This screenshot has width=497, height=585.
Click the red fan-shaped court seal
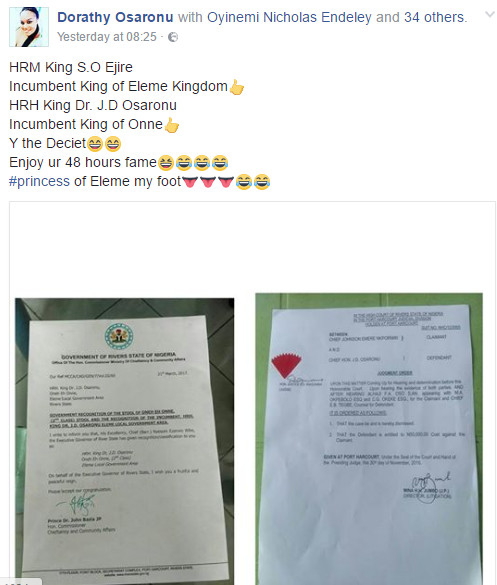[286, 366]
